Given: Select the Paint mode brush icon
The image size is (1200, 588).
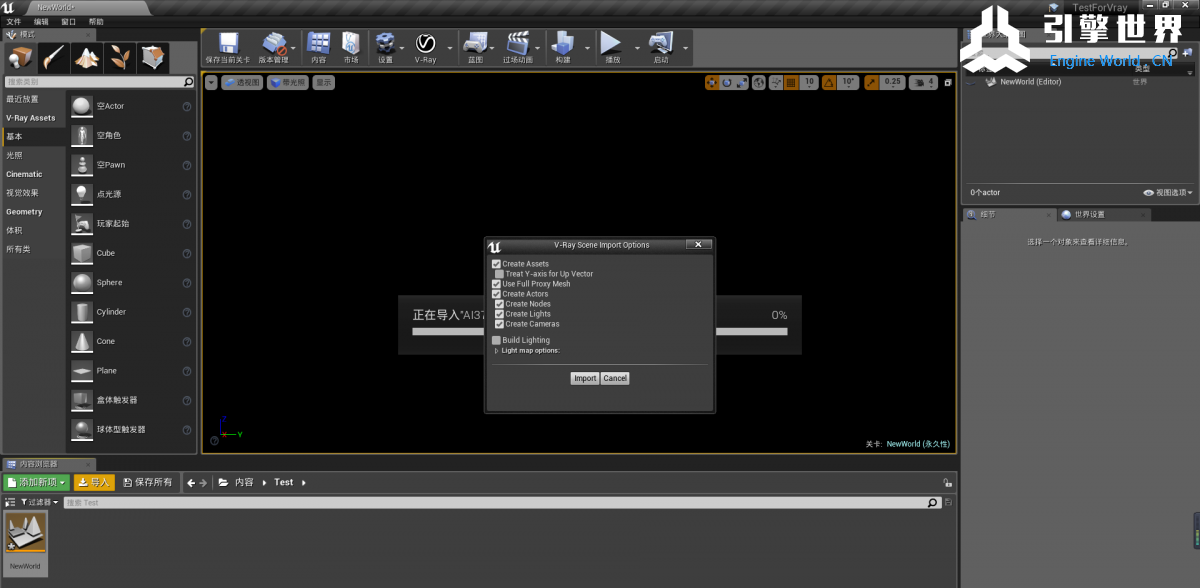Looking at the screenshot, I should [54, 57].
